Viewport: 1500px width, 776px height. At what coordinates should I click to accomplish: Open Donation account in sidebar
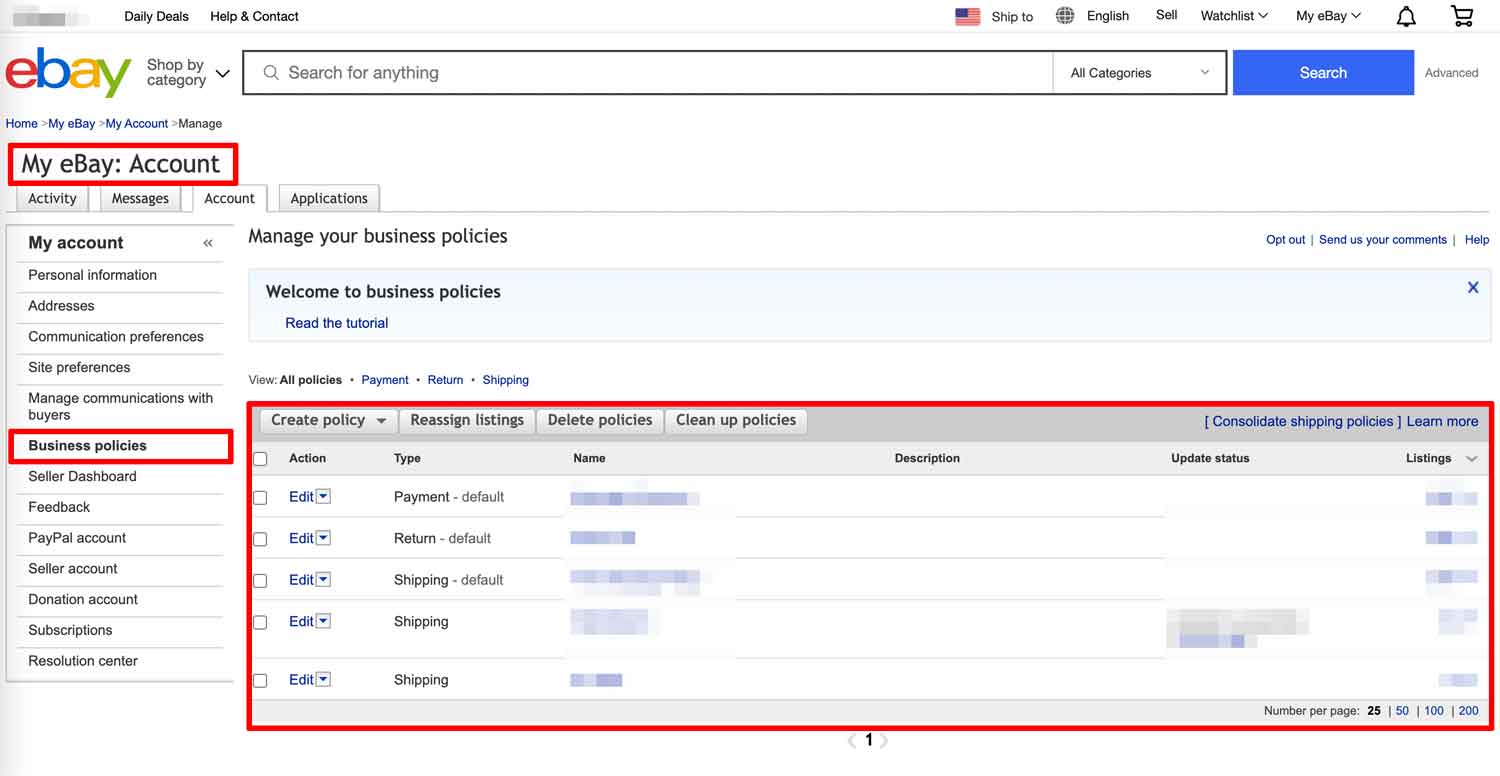(x=83, y=600)
